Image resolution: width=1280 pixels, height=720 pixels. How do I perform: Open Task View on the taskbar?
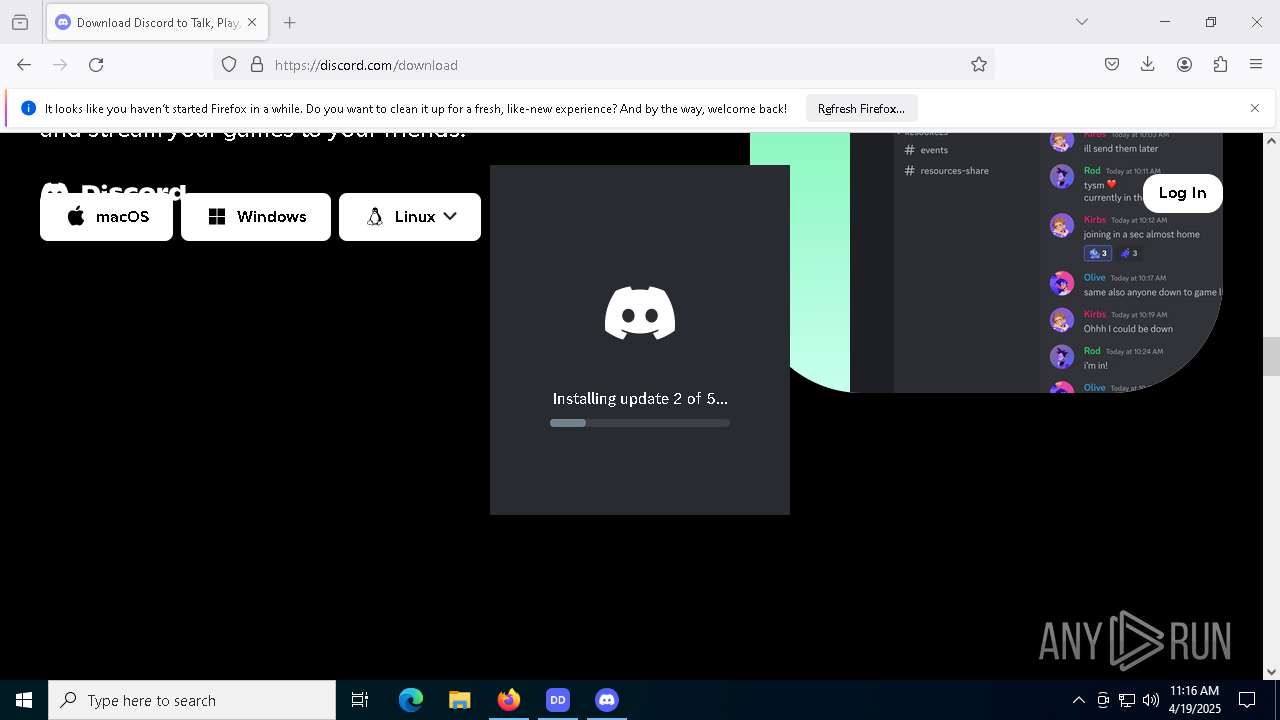click(360, 700)
